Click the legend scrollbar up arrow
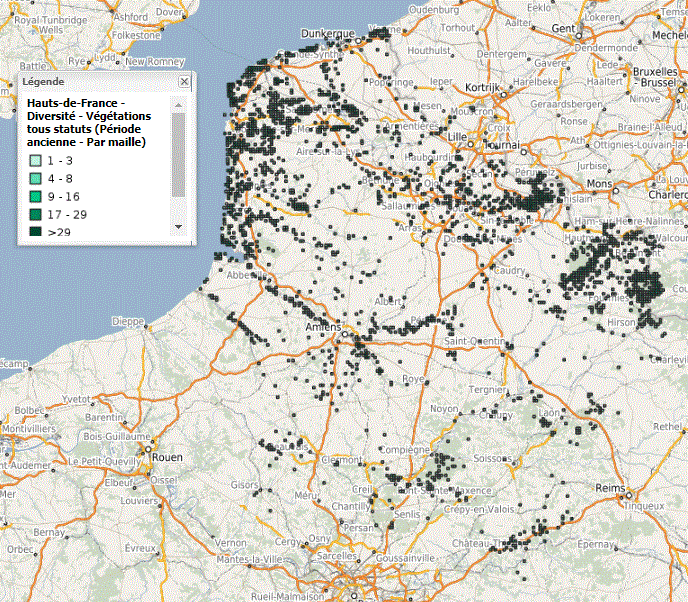 tap(179, 104)
